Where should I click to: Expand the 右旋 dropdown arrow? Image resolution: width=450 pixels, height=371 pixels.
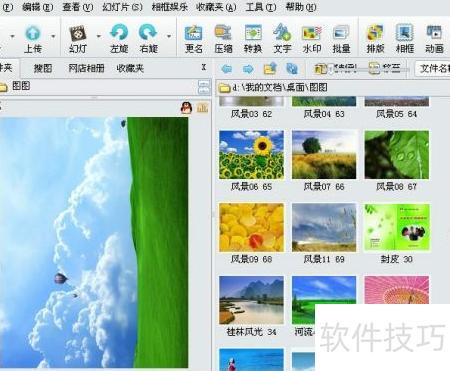pyautogui.click(x=169, y=36)
